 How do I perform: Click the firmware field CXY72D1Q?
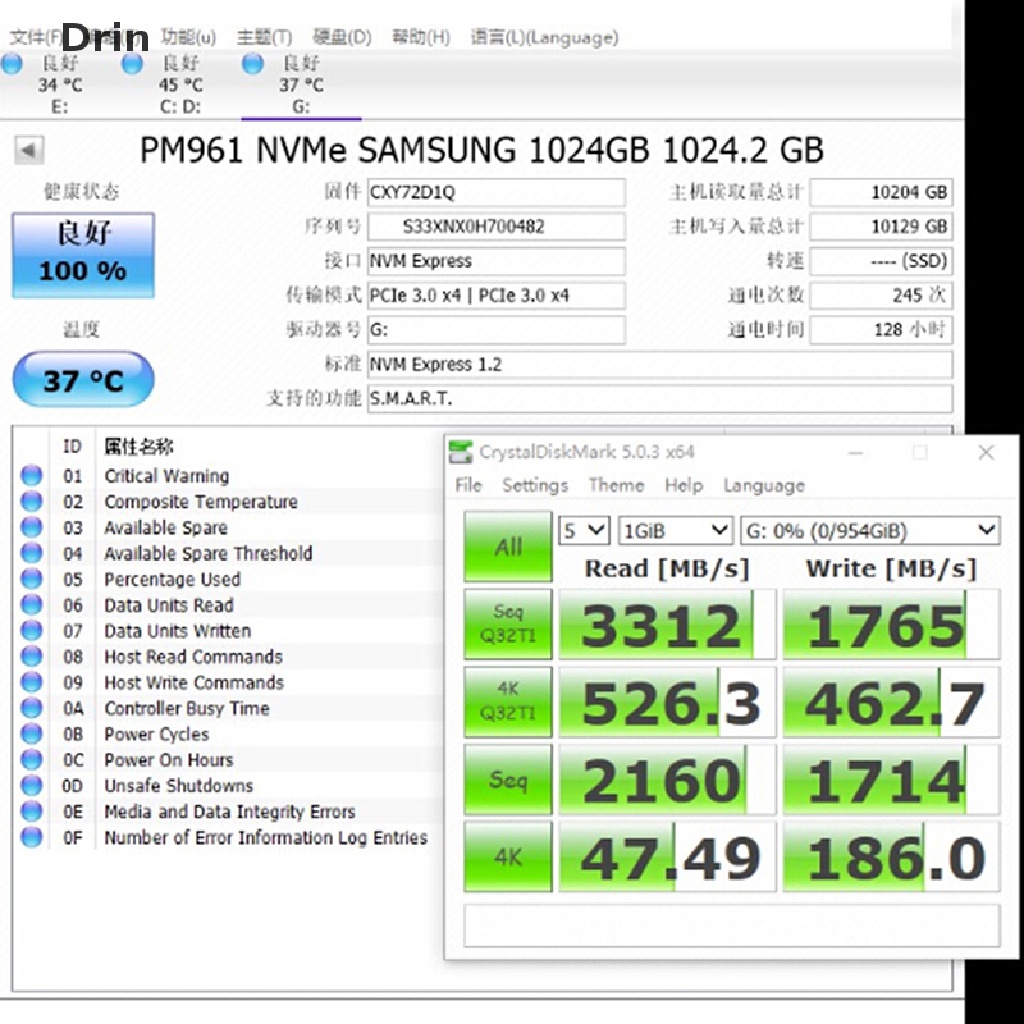(x=496, y=192)
